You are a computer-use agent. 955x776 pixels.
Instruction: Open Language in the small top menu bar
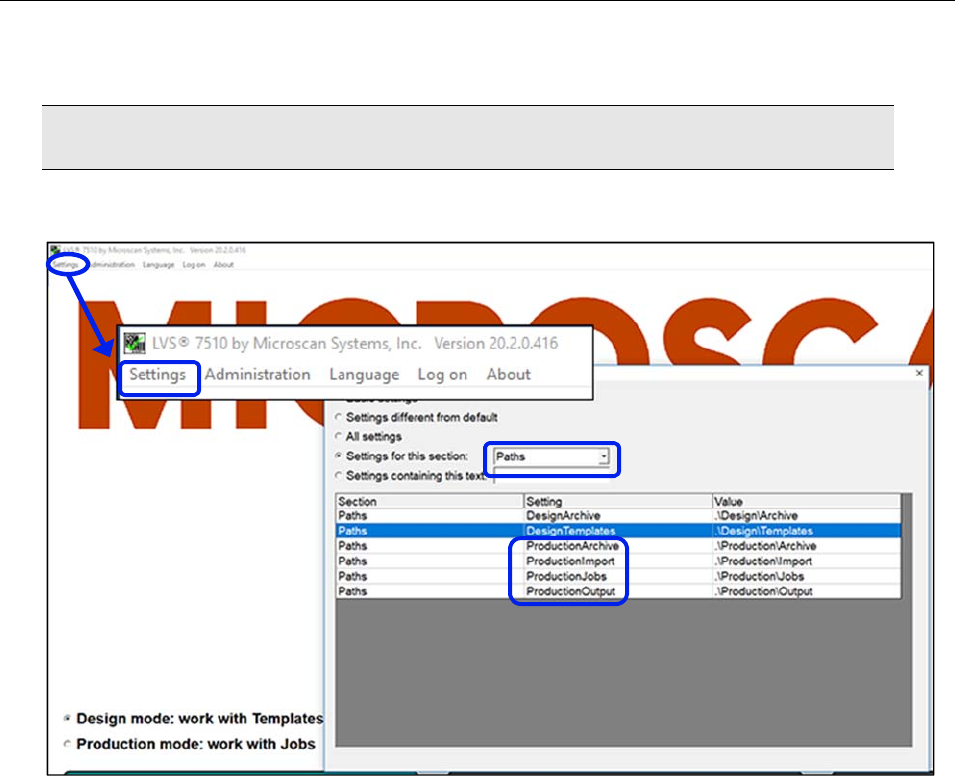158,265
